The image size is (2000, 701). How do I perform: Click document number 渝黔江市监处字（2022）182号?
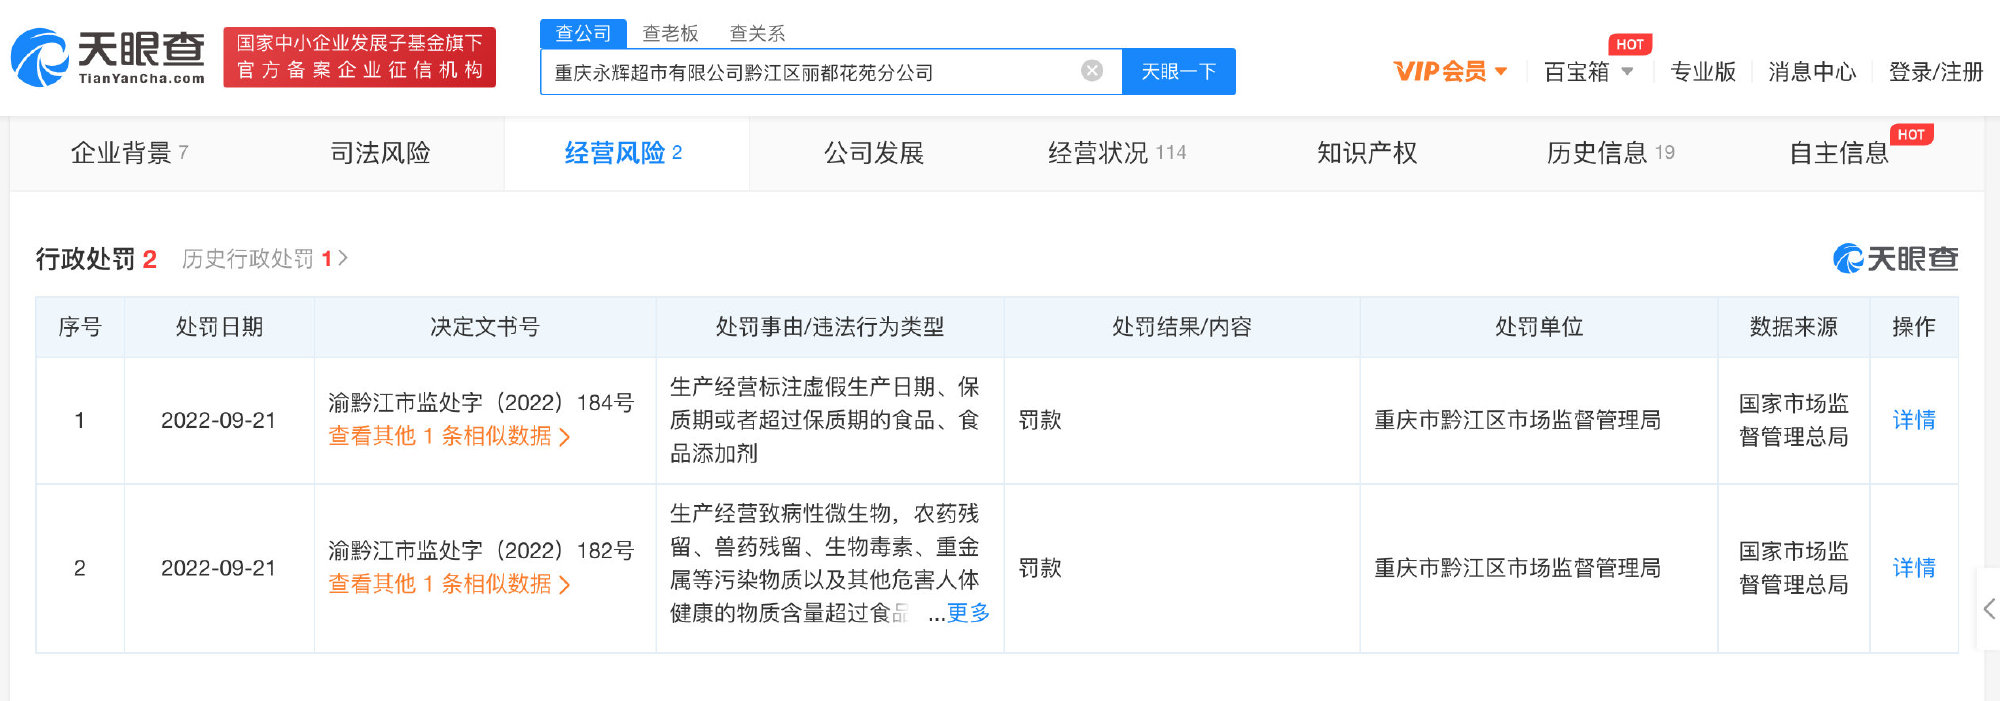481,551
